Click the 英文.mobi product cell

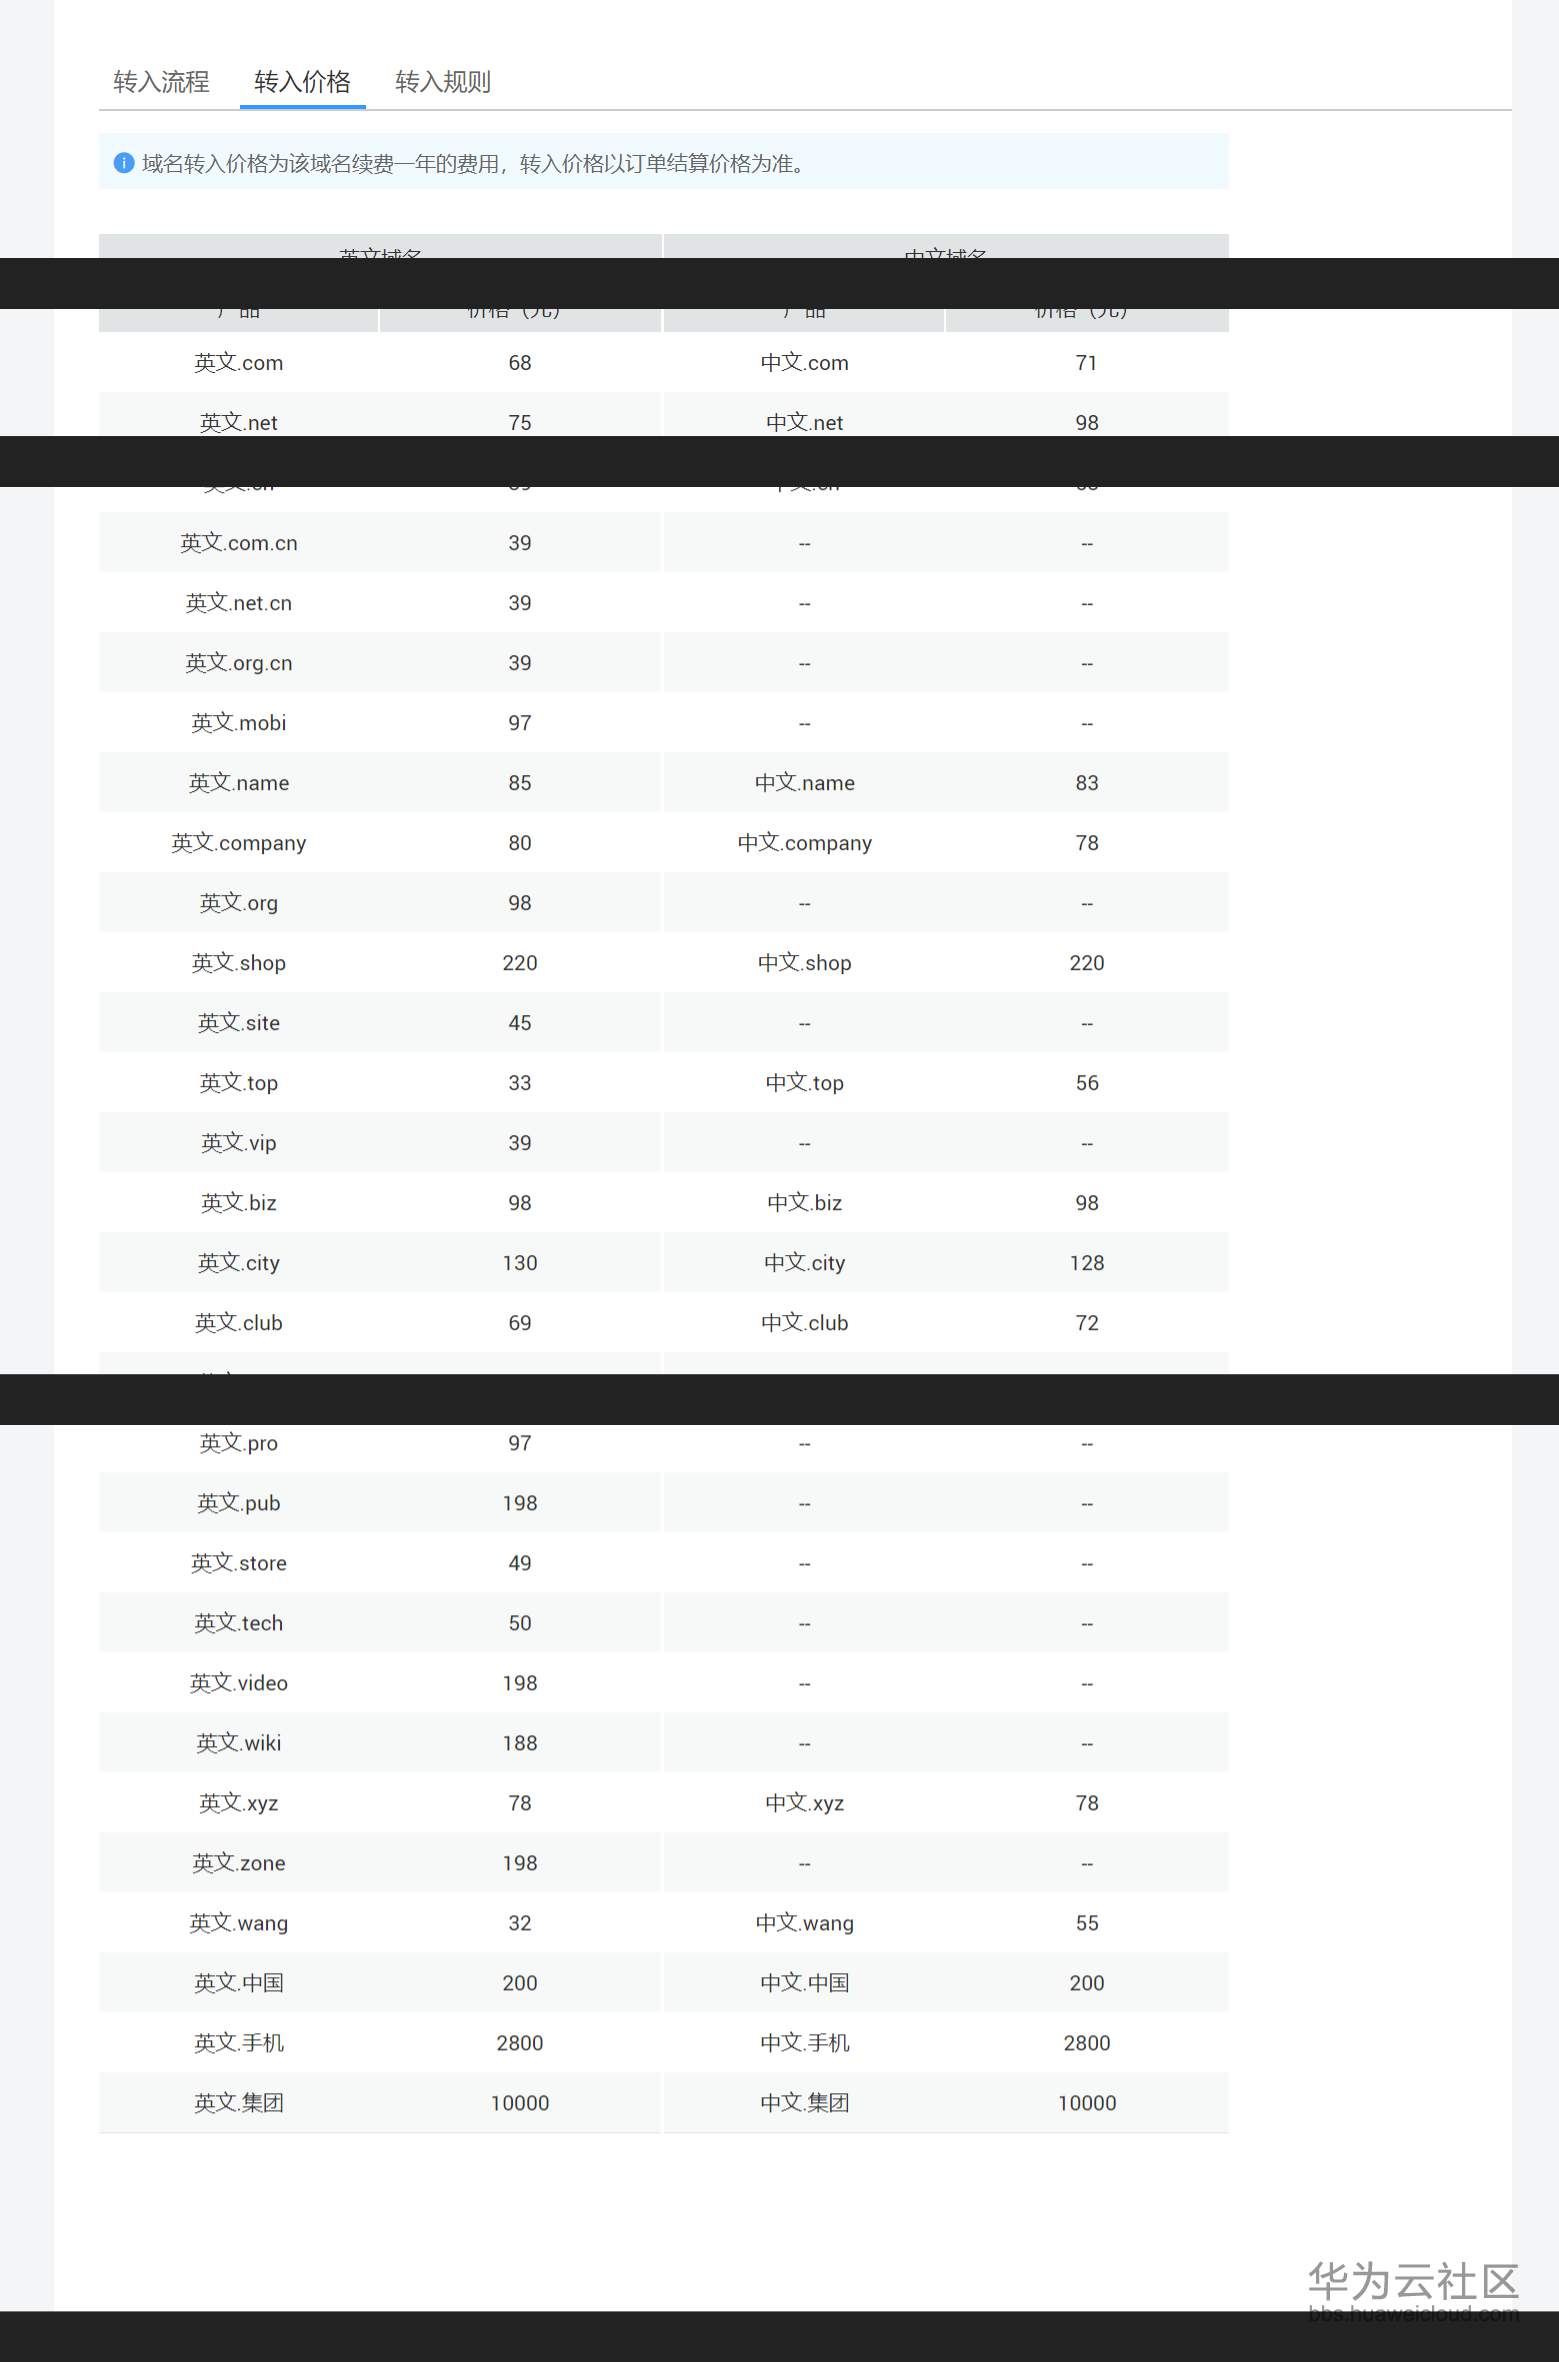(239, 723)
